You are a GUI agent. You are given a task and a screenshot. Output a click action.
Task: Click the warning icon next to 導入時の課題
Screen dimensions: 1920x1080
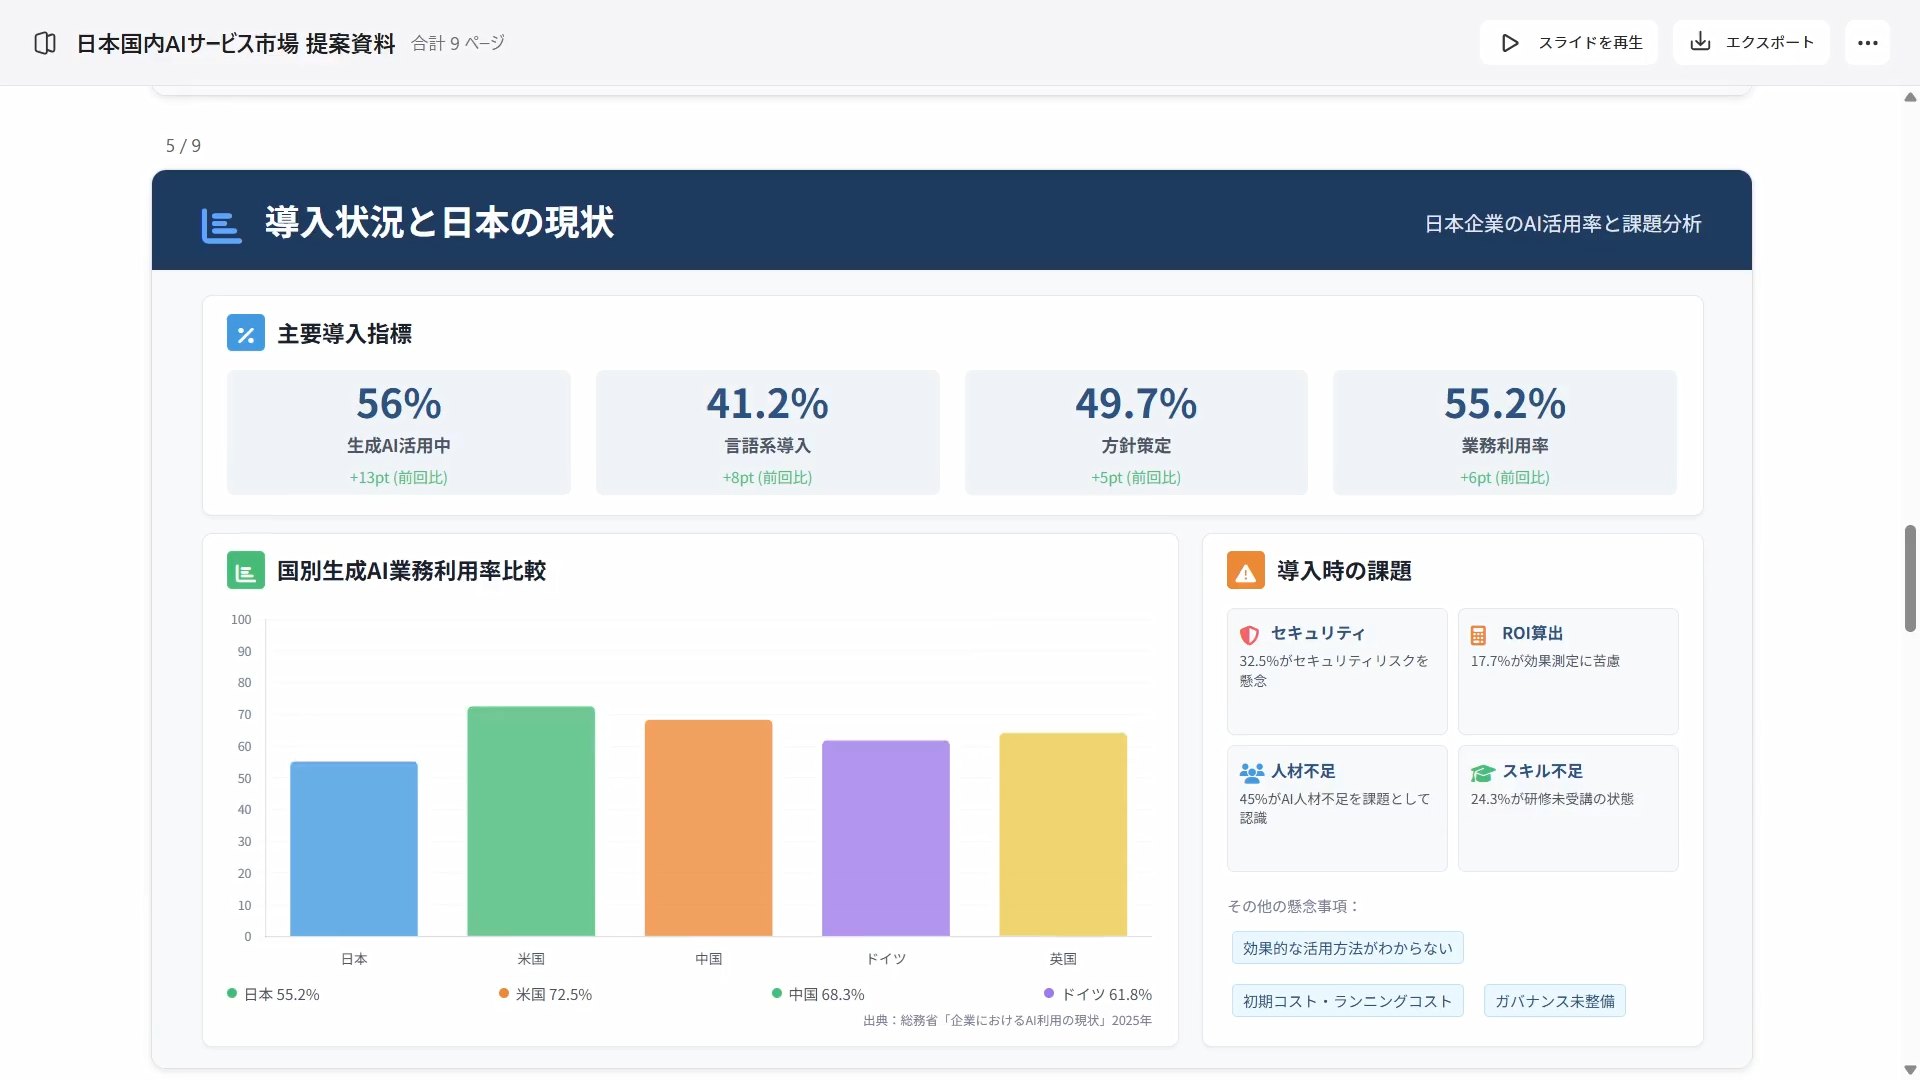pyautogui.click(x=1245, y=570)
